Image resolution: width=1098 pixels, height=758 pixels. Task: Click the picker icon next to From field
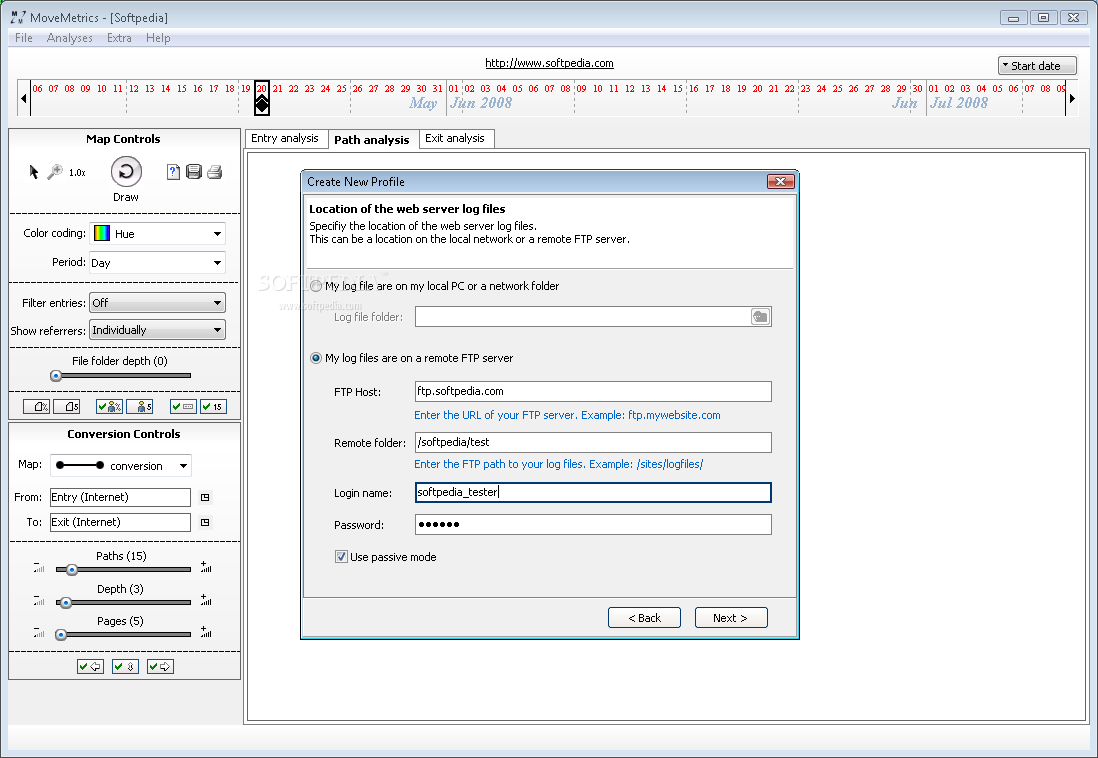[x=205, y=497]
